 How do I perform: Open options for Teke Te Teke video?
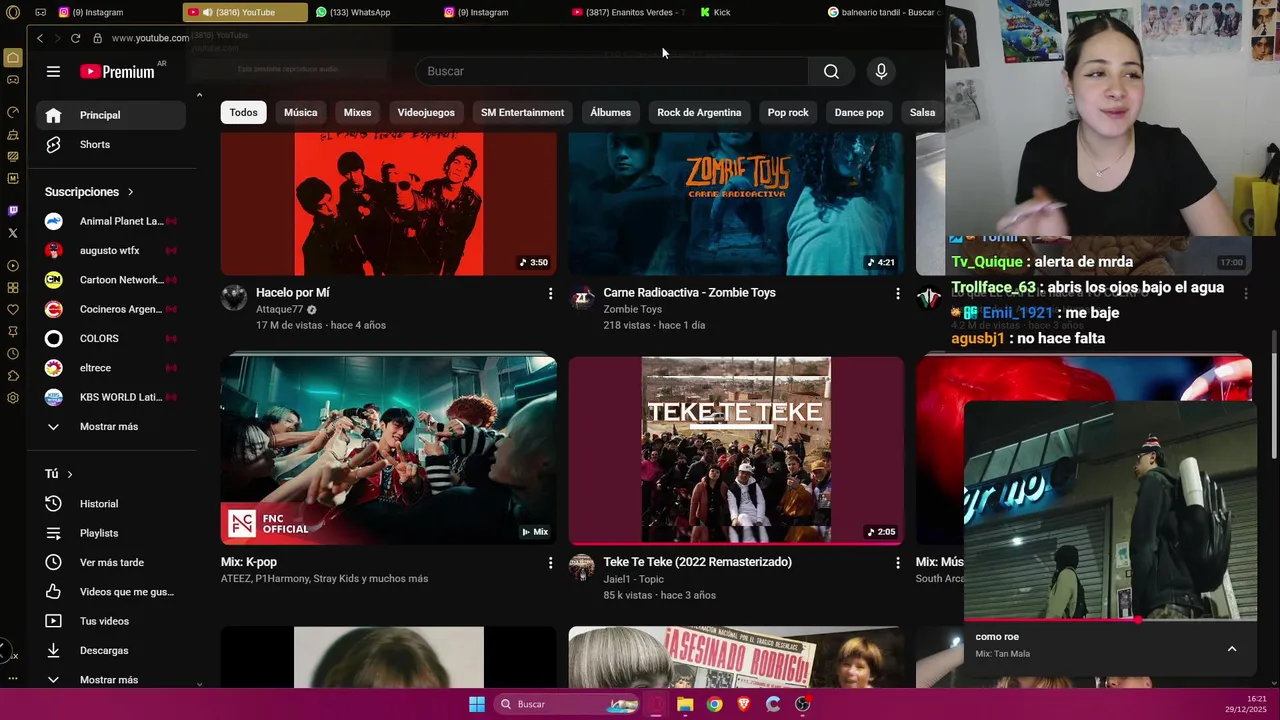pos(897,563)
